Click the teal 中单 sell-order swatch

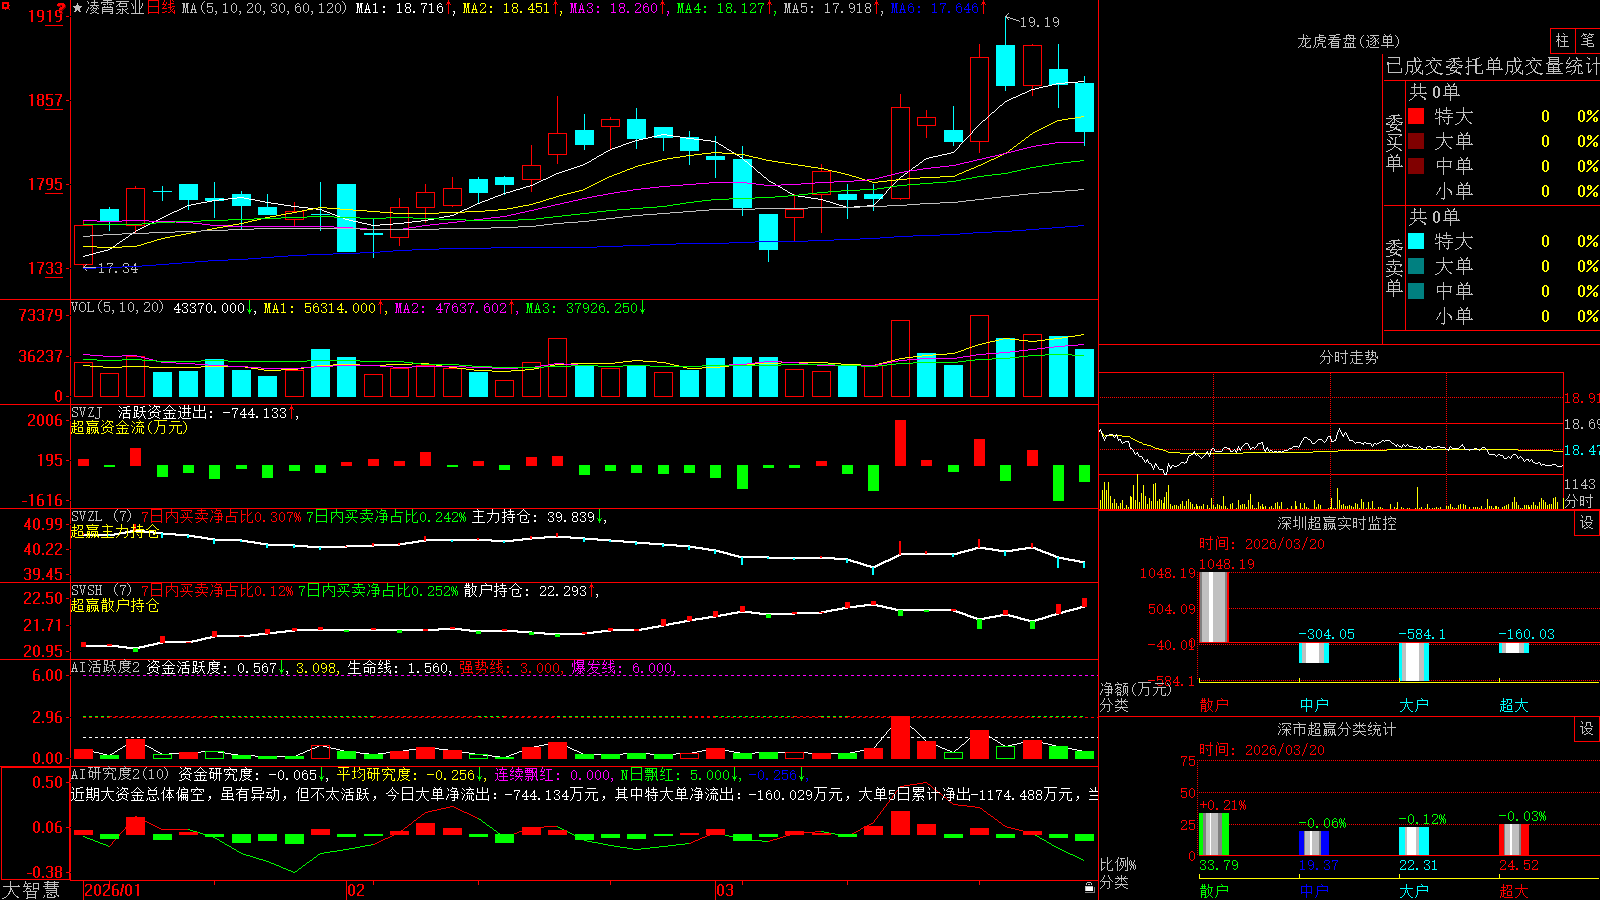tap(1416, 291)
